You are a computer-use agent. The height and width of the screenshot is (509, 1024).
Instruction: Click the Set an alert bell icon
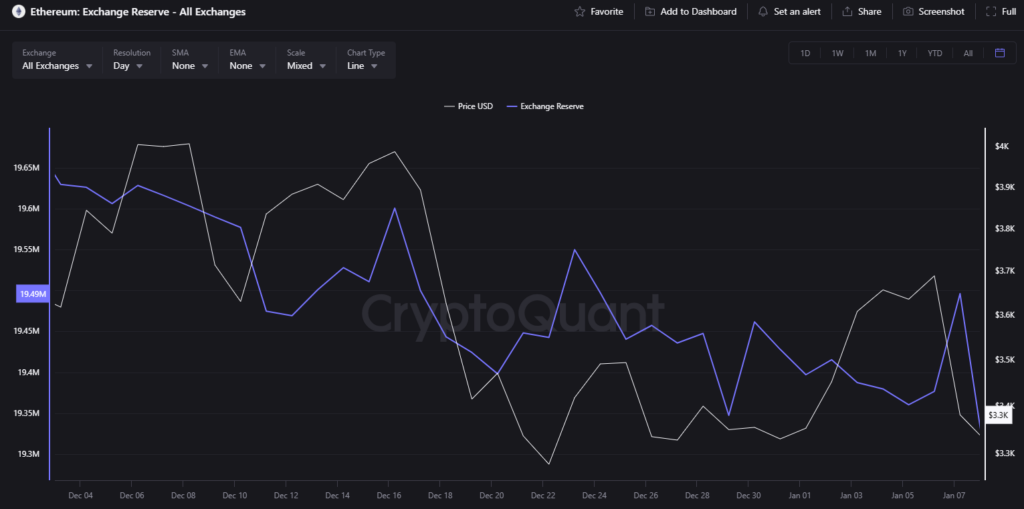763,12
